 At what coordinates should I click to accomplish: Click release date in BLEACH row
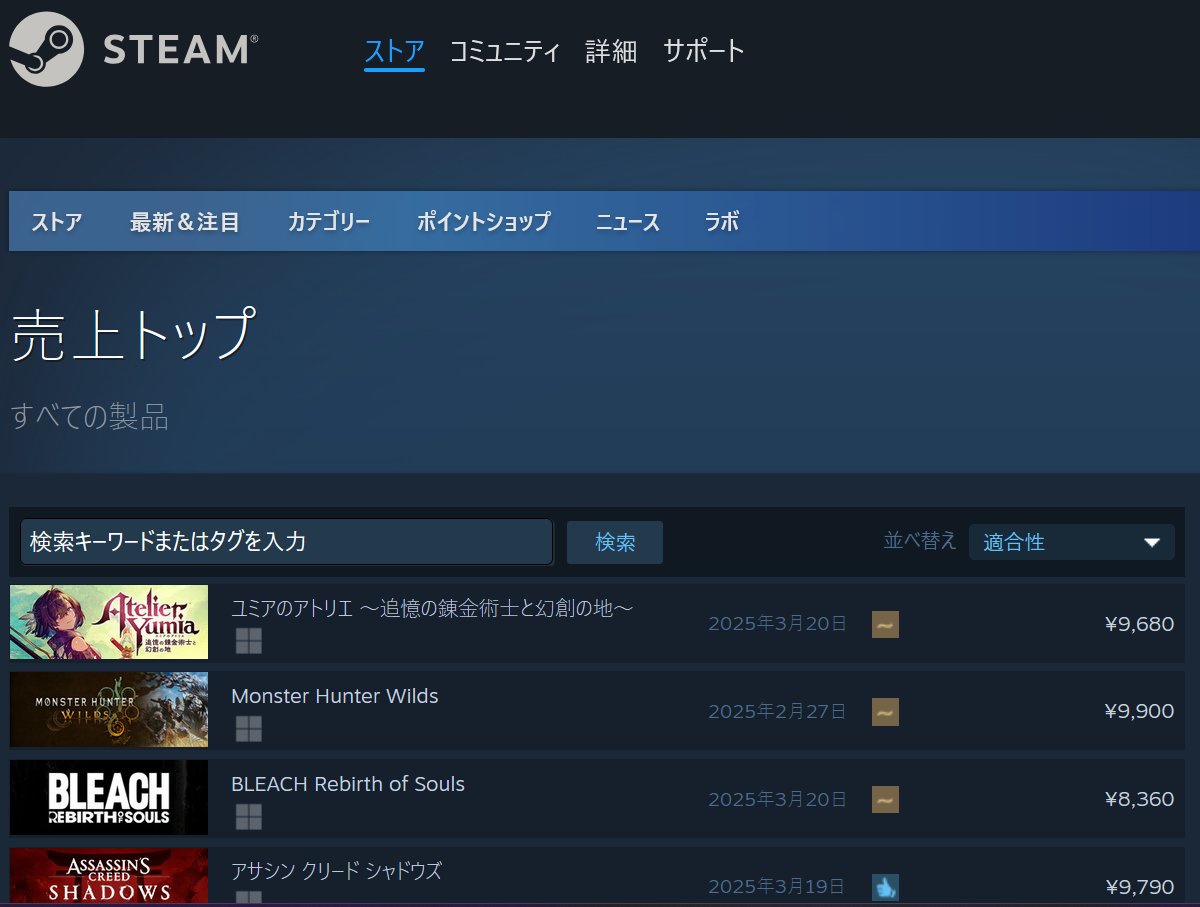point(777,799)
